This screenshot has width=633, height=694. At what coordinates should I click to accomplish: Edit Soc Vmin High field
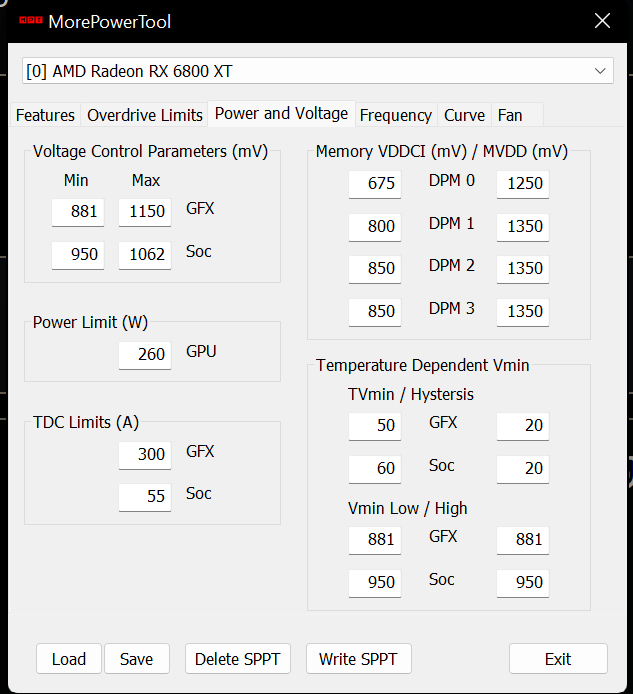(523, 583)
